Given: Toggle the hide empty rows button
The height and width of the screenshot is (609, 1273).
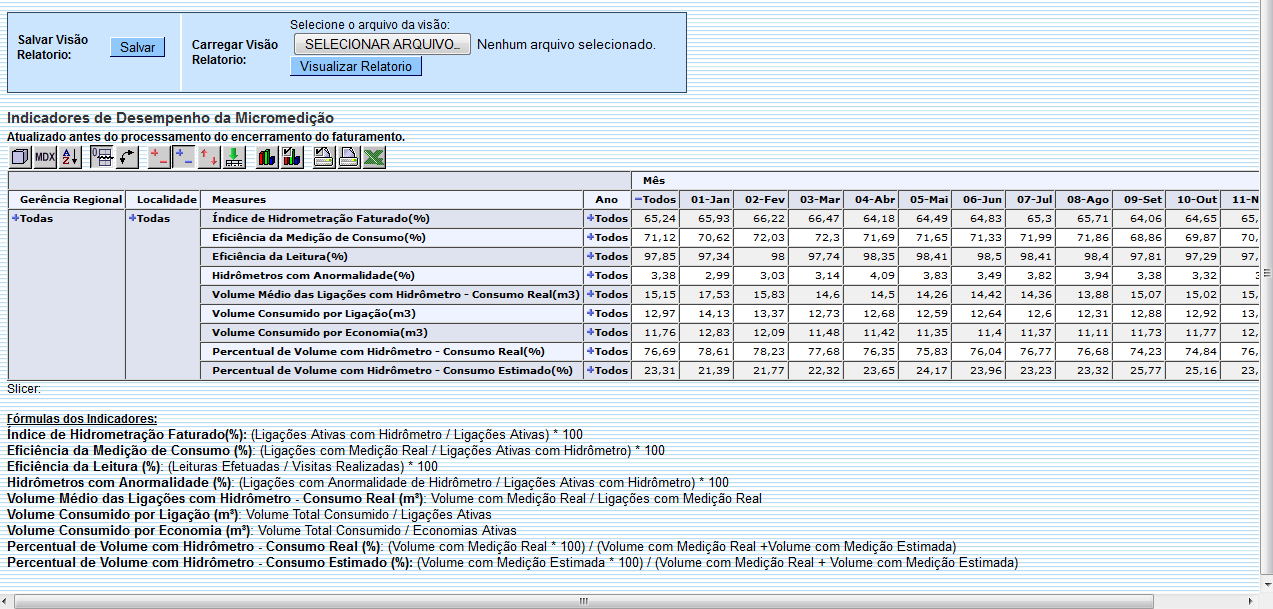Looking at the screenshot, I should (x=102, y=157).
